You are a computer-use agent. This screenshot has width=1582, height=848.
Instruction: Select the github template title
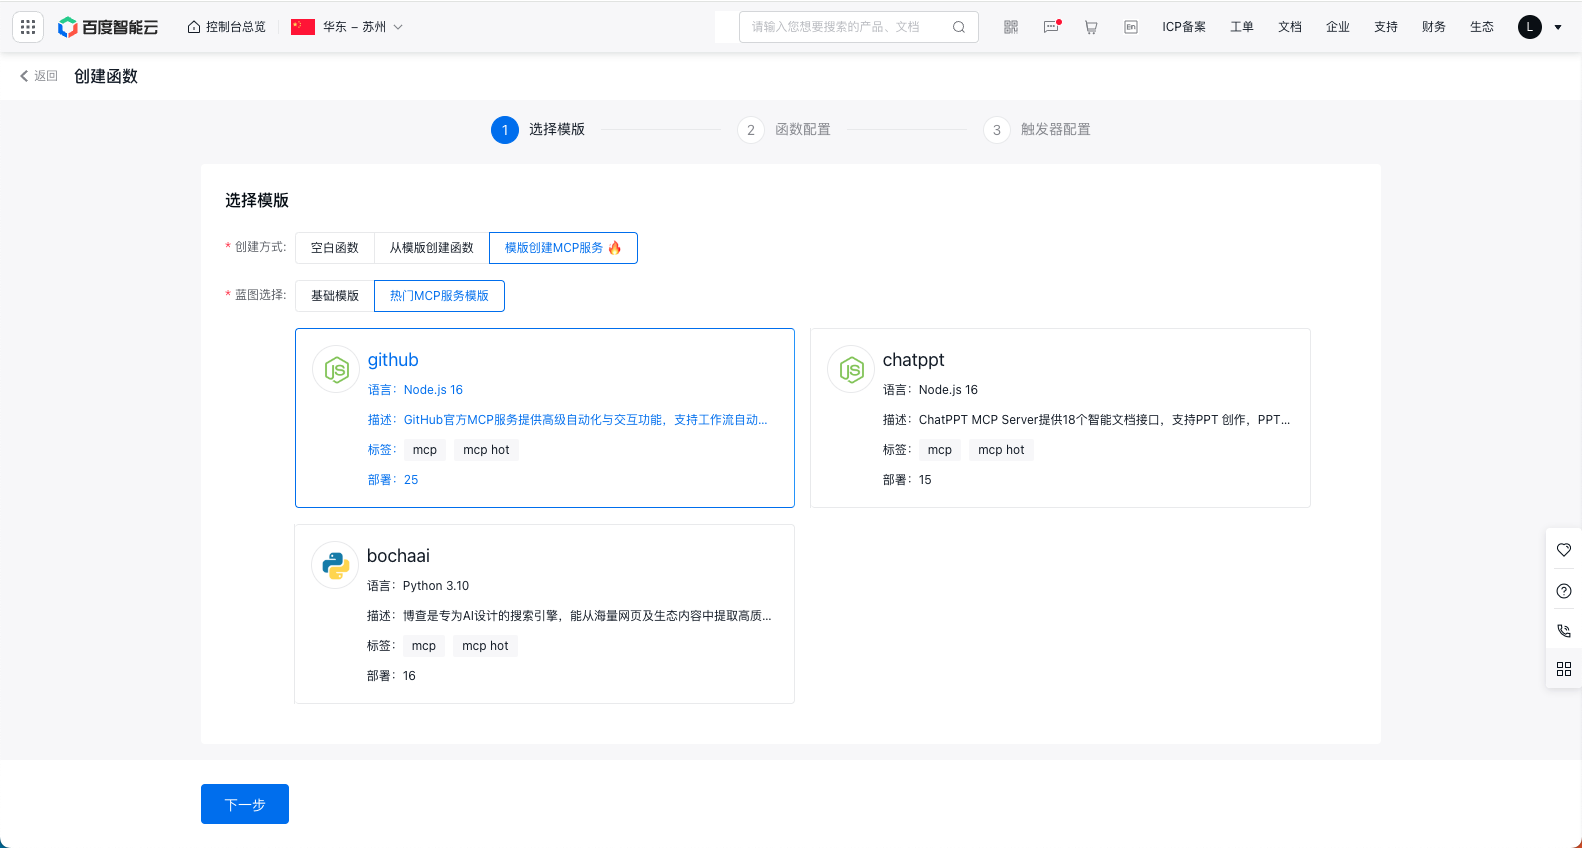393,360
